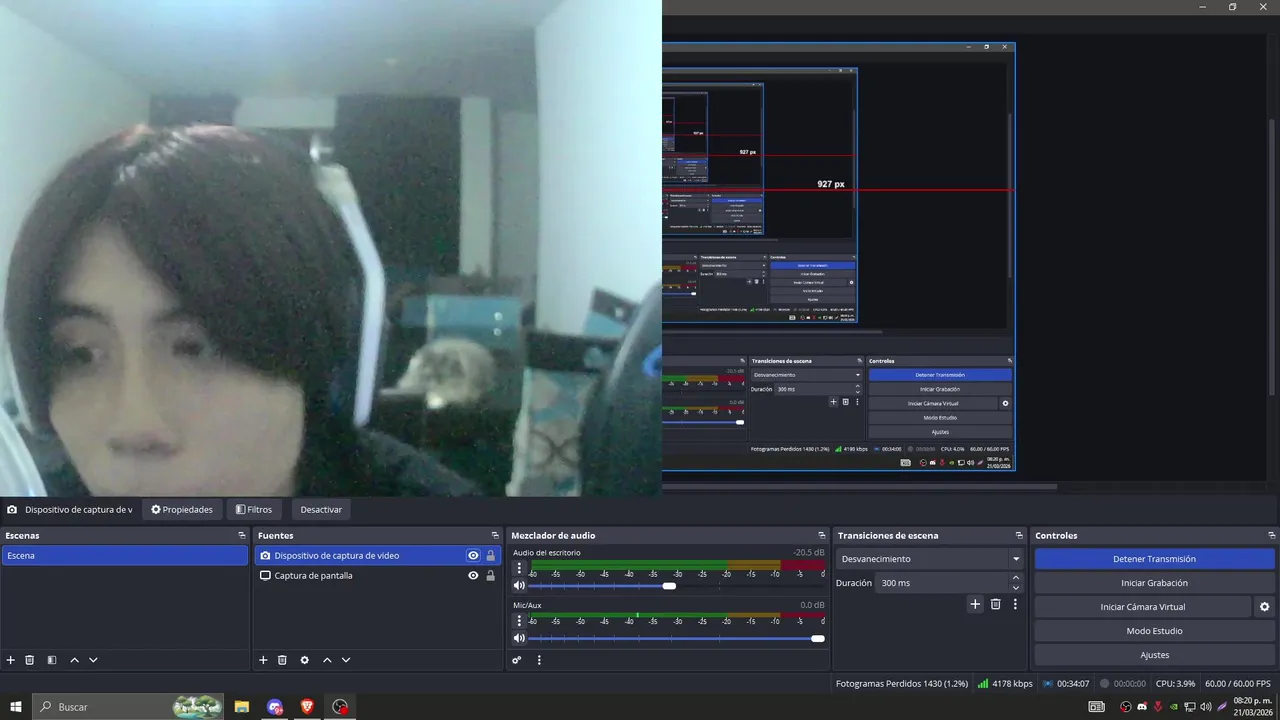
Task: Remove the selected source with trash icon
Action: click(283, 660)
